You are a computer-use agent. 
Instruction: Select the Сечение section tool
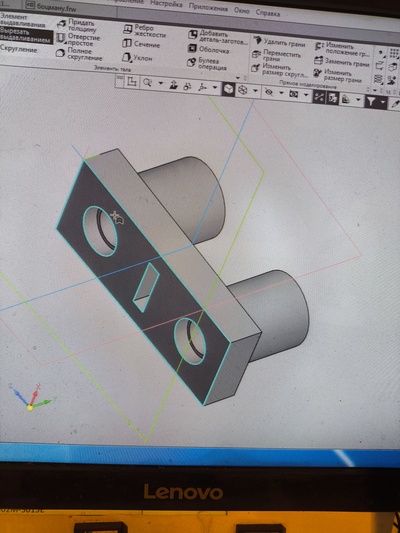pyautogui.click(x=127, y=43)
